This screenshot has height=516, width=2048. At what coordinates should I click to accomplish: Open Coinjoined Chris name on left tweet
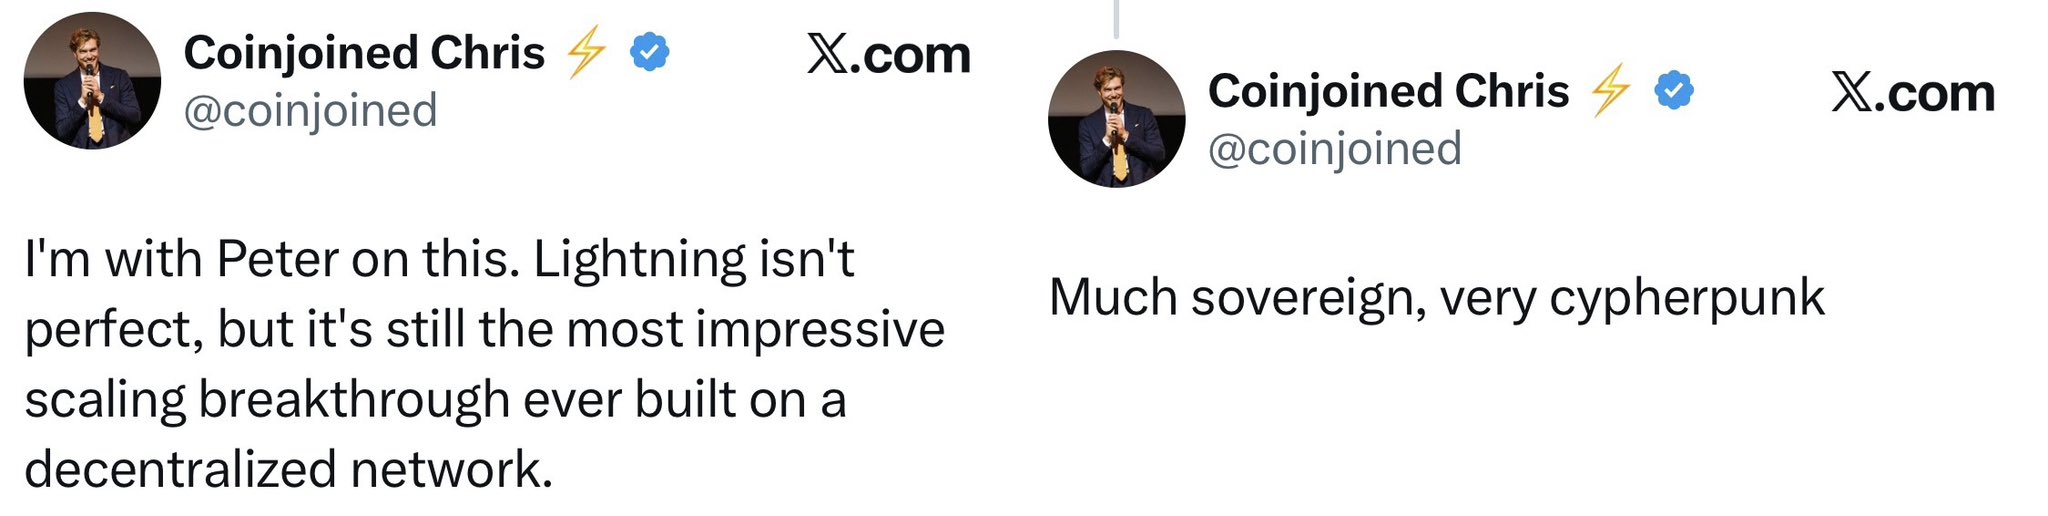coord(364,52)
